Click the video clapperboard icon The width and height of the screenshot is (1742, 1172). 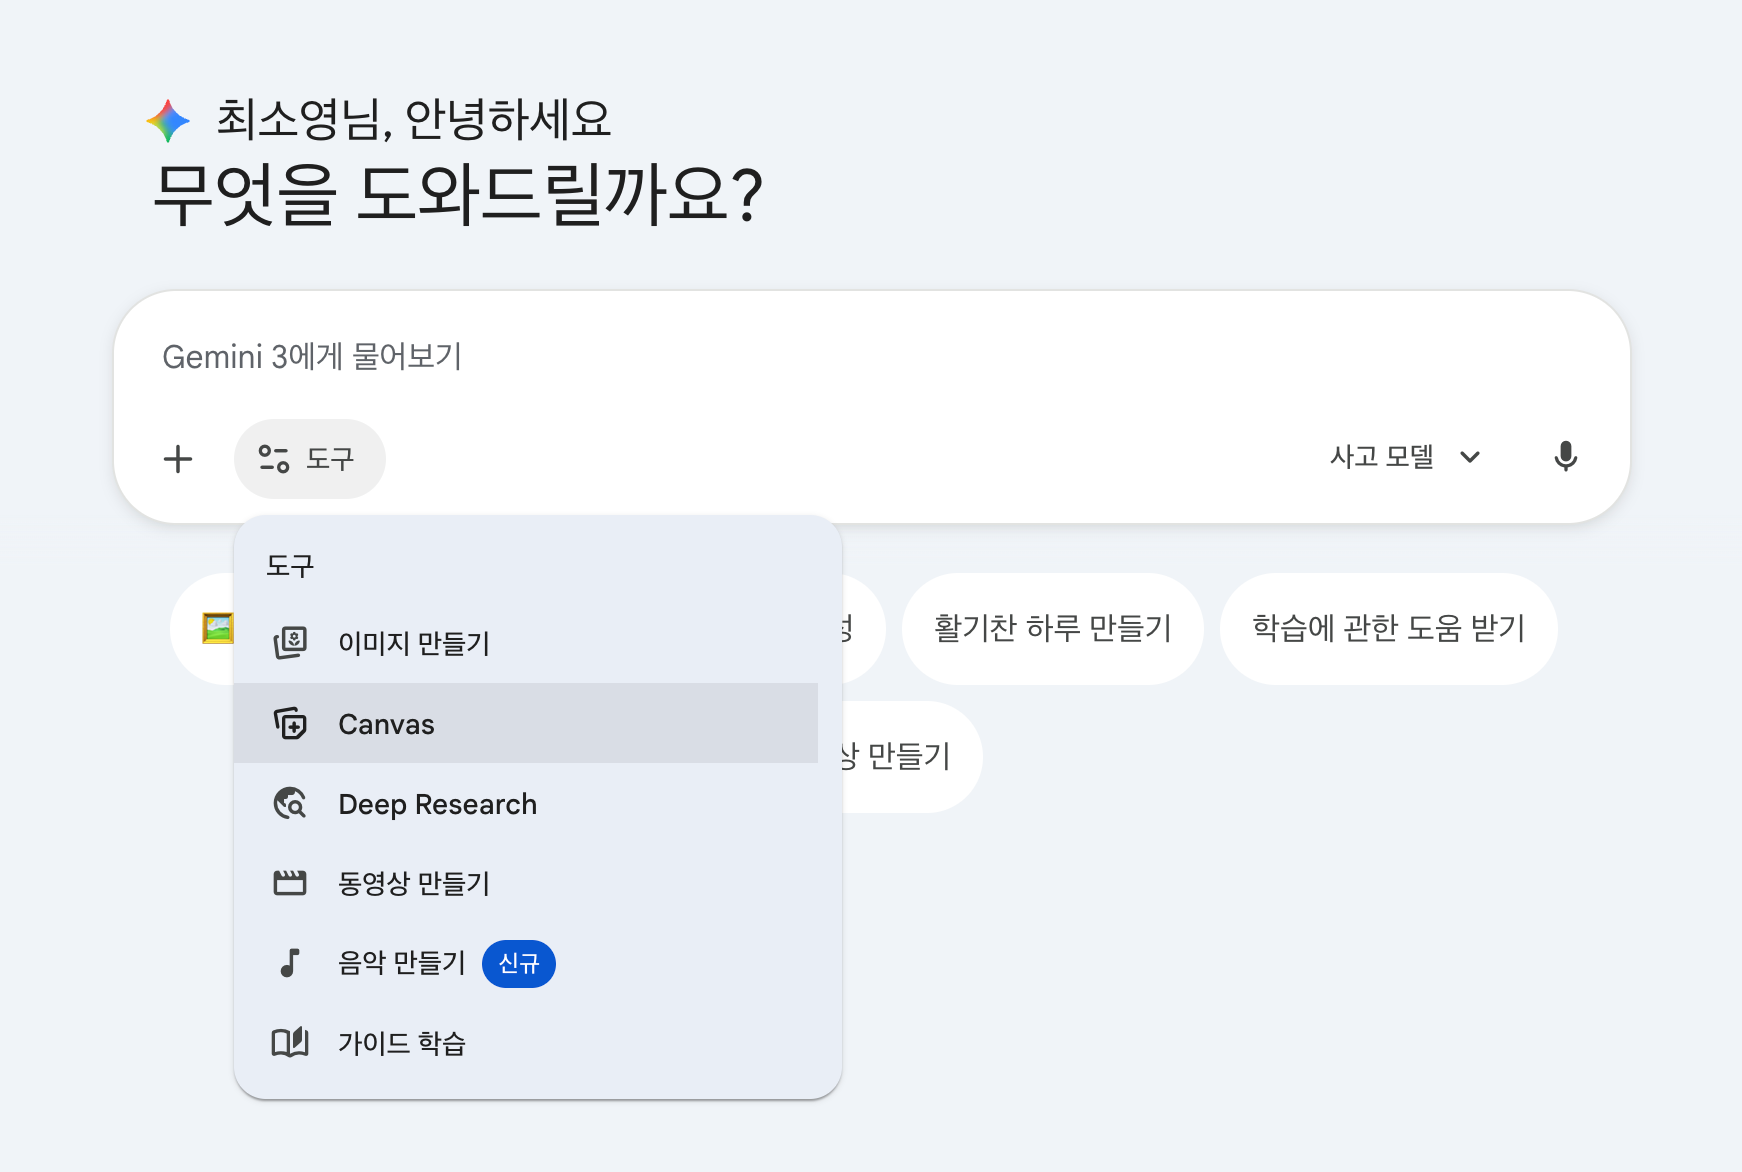click(290, 883)
